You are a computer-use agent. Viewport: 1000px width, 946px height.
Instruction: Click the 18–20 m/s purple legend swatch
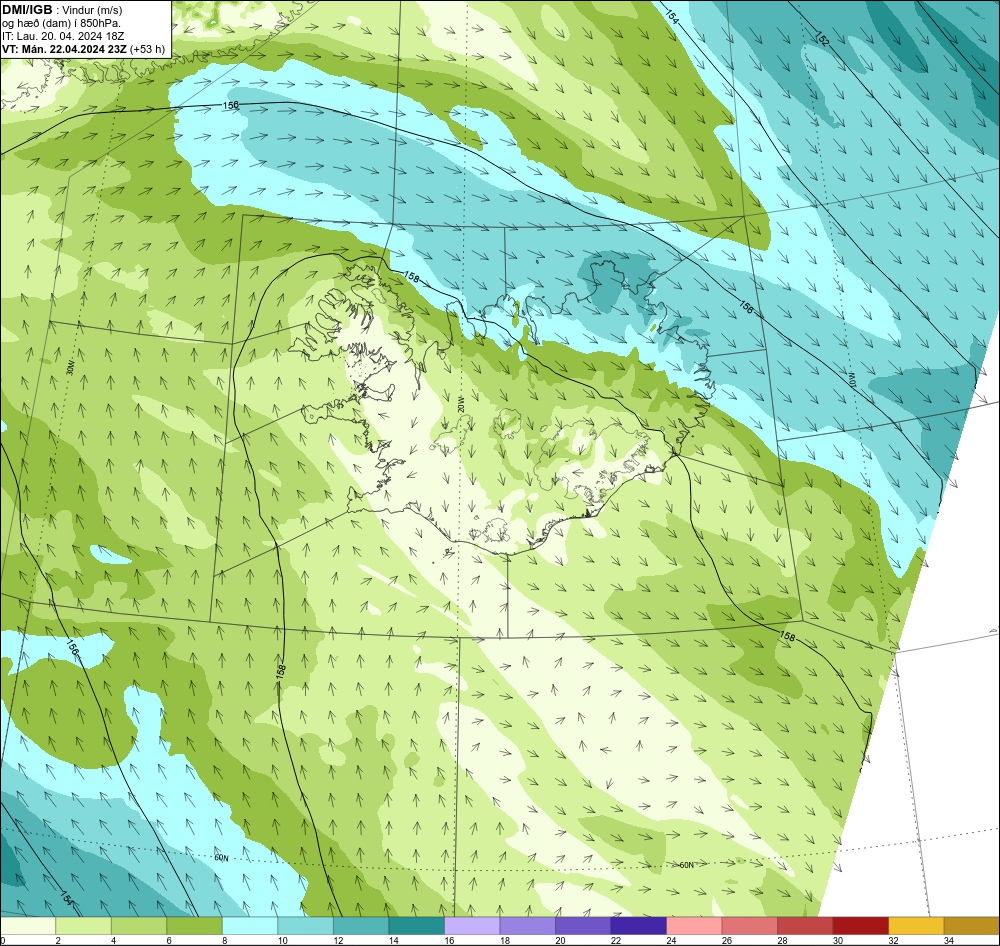527,926
